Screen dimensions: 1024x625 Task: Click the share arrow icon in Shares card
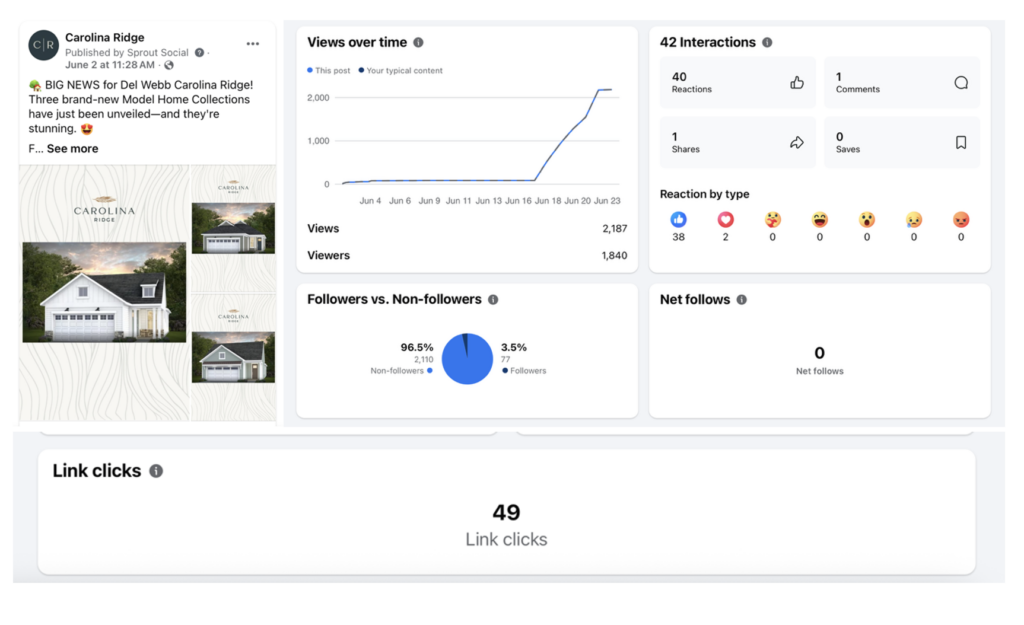(797, 142)
